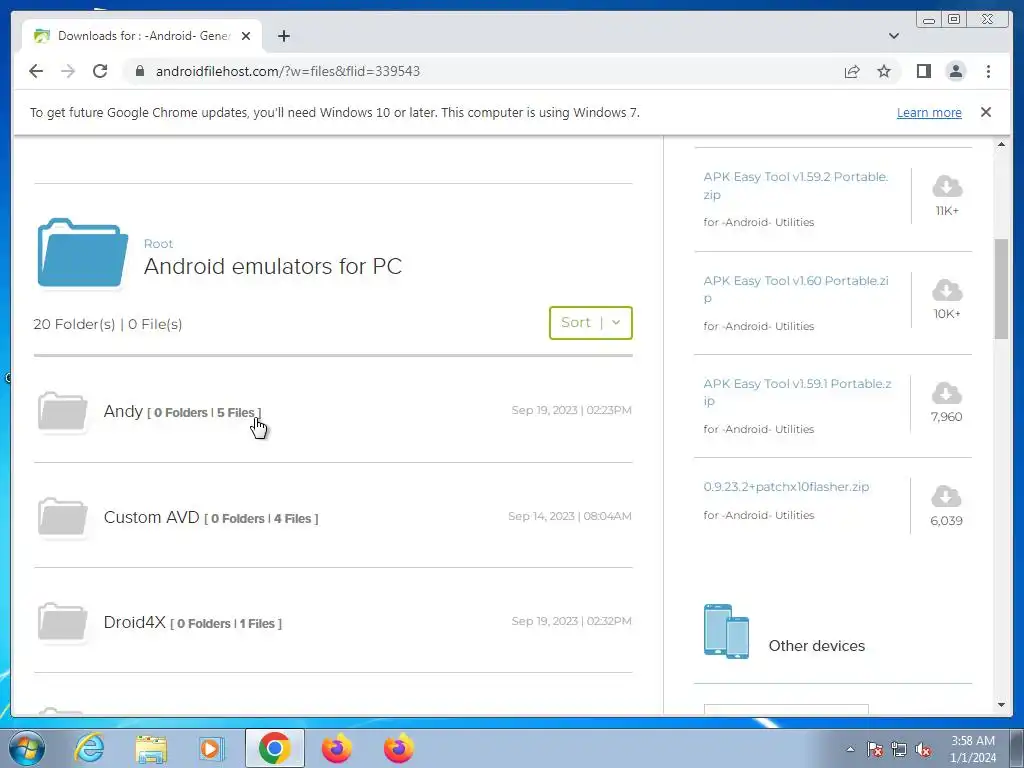Switch to Chrome taskbar button
The height and width of the screenshot is (768, 1024).
(x=274, y=748)
